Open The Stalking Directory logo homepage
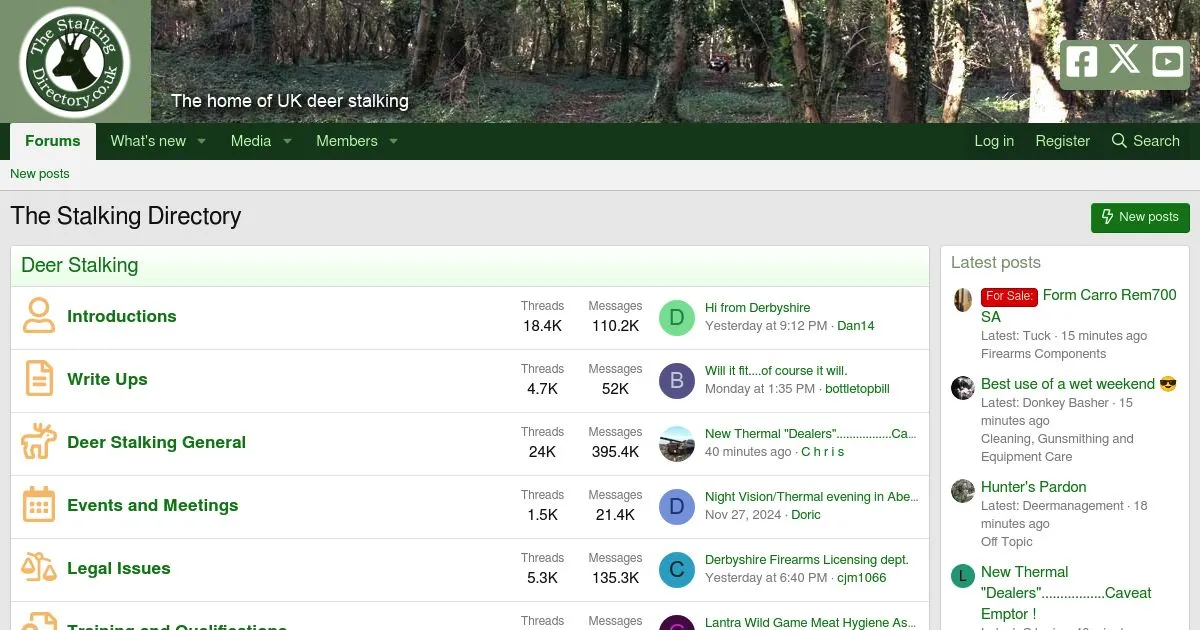This screenshot has width=1200, height=630. pyautogui.click(x=75, y=62)
